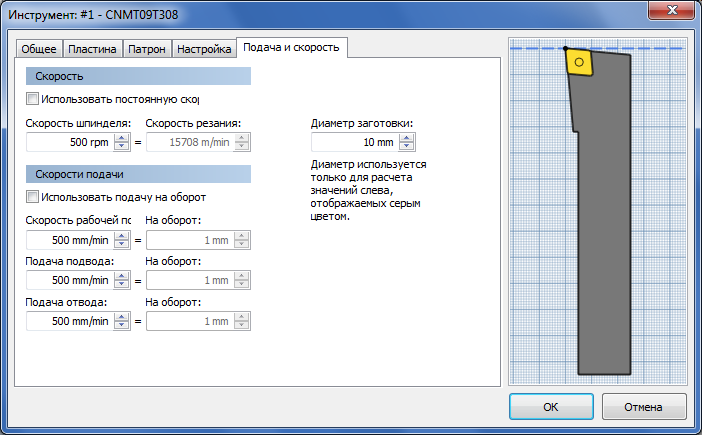Click the Диаметр заготовки label
Screen dimensions: 702x435
pyautogui.click(x=362, y=123)
